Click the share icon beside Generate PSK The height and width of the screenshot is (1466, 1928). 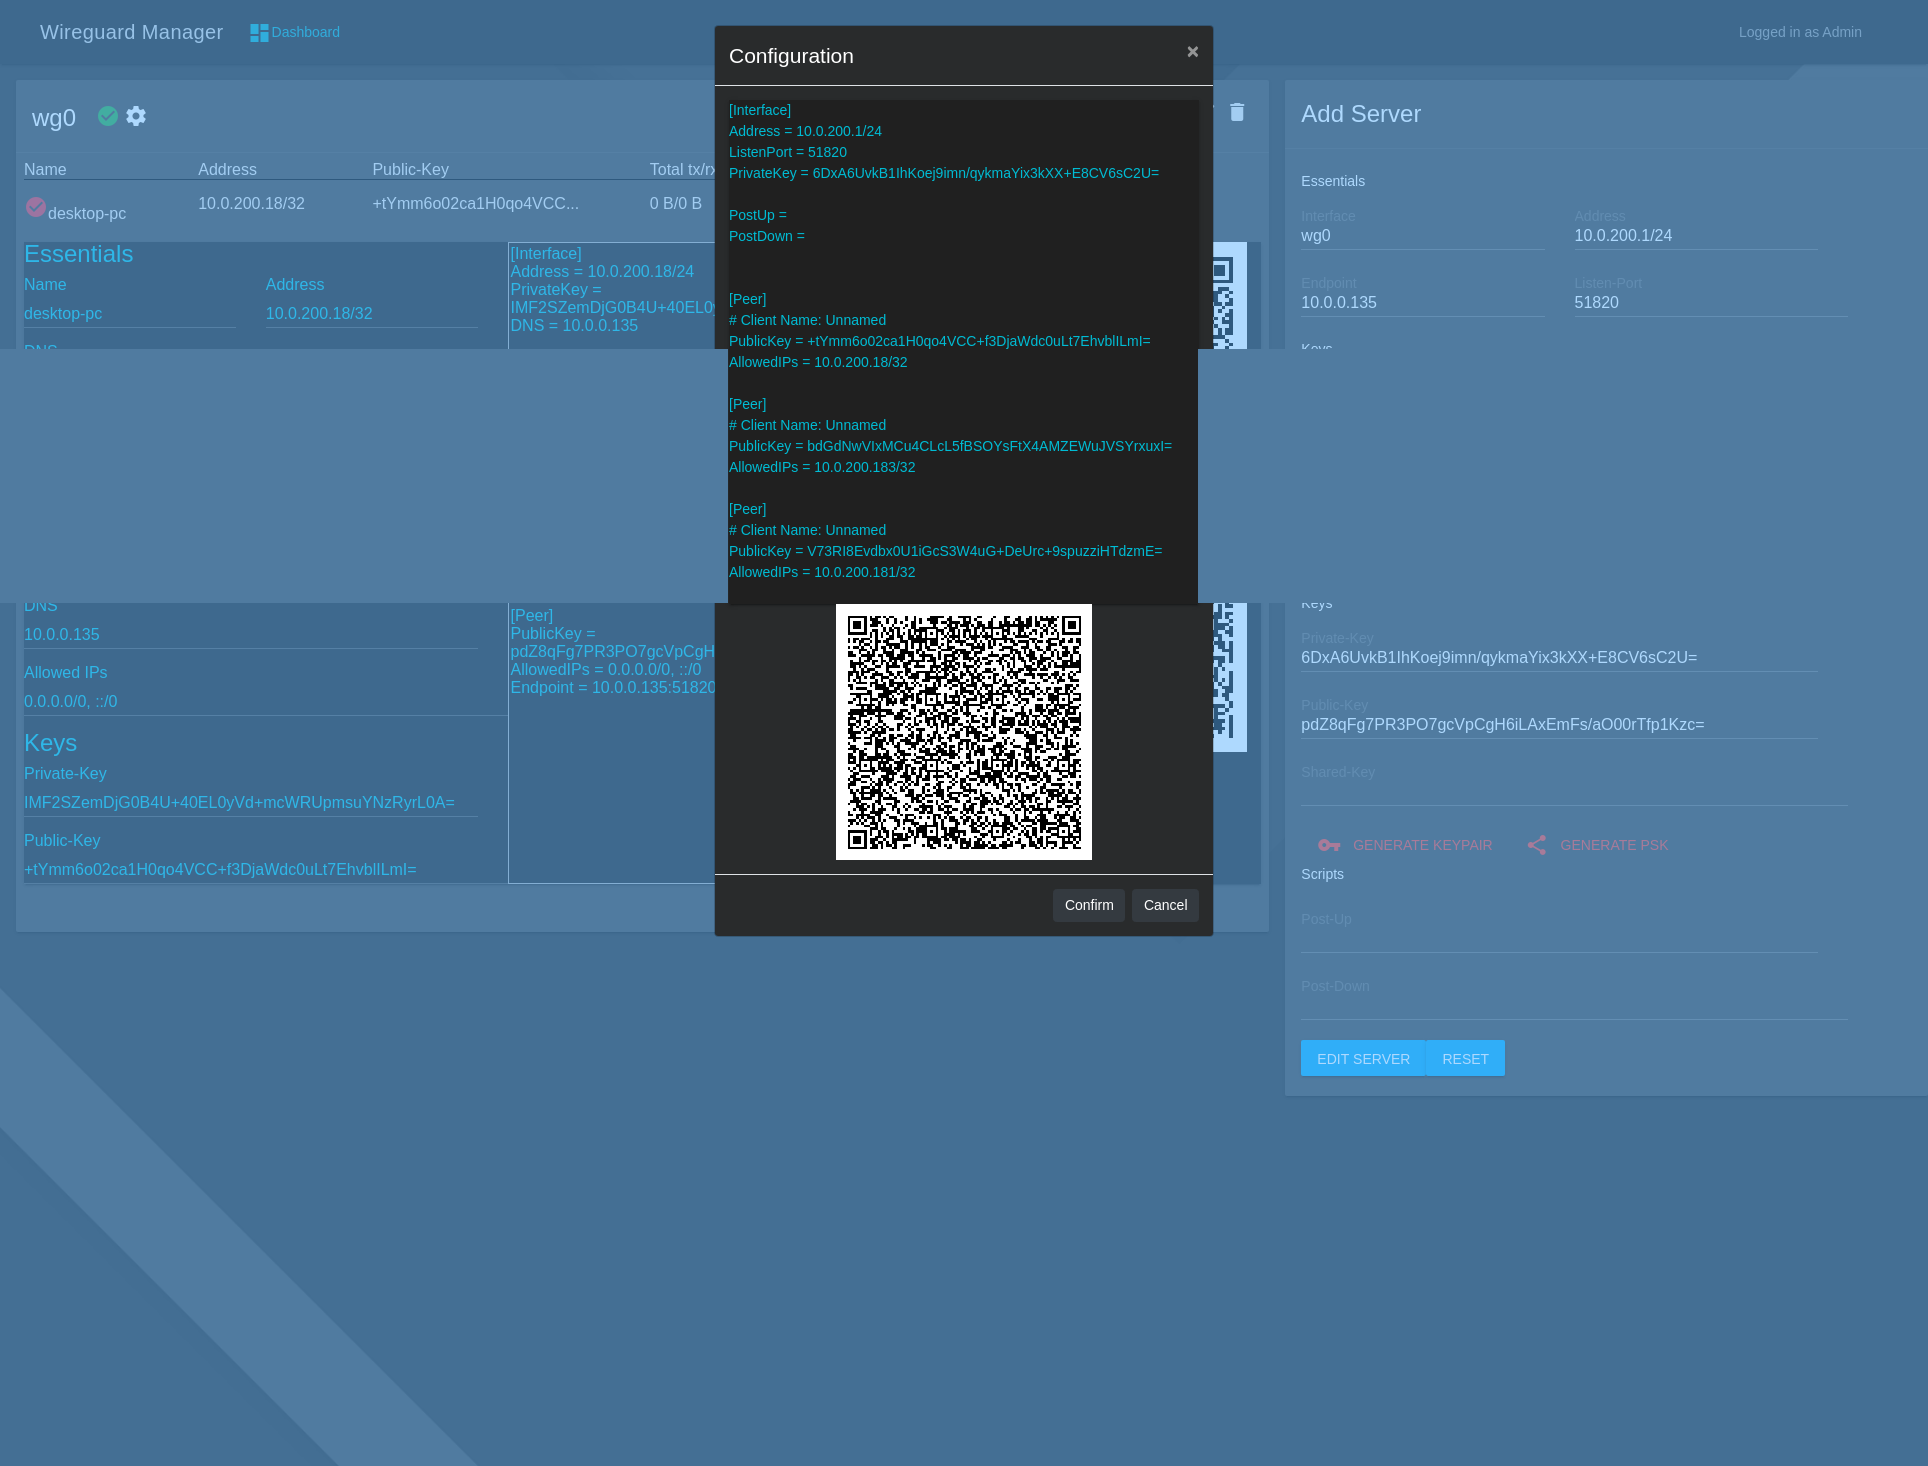1537,845
